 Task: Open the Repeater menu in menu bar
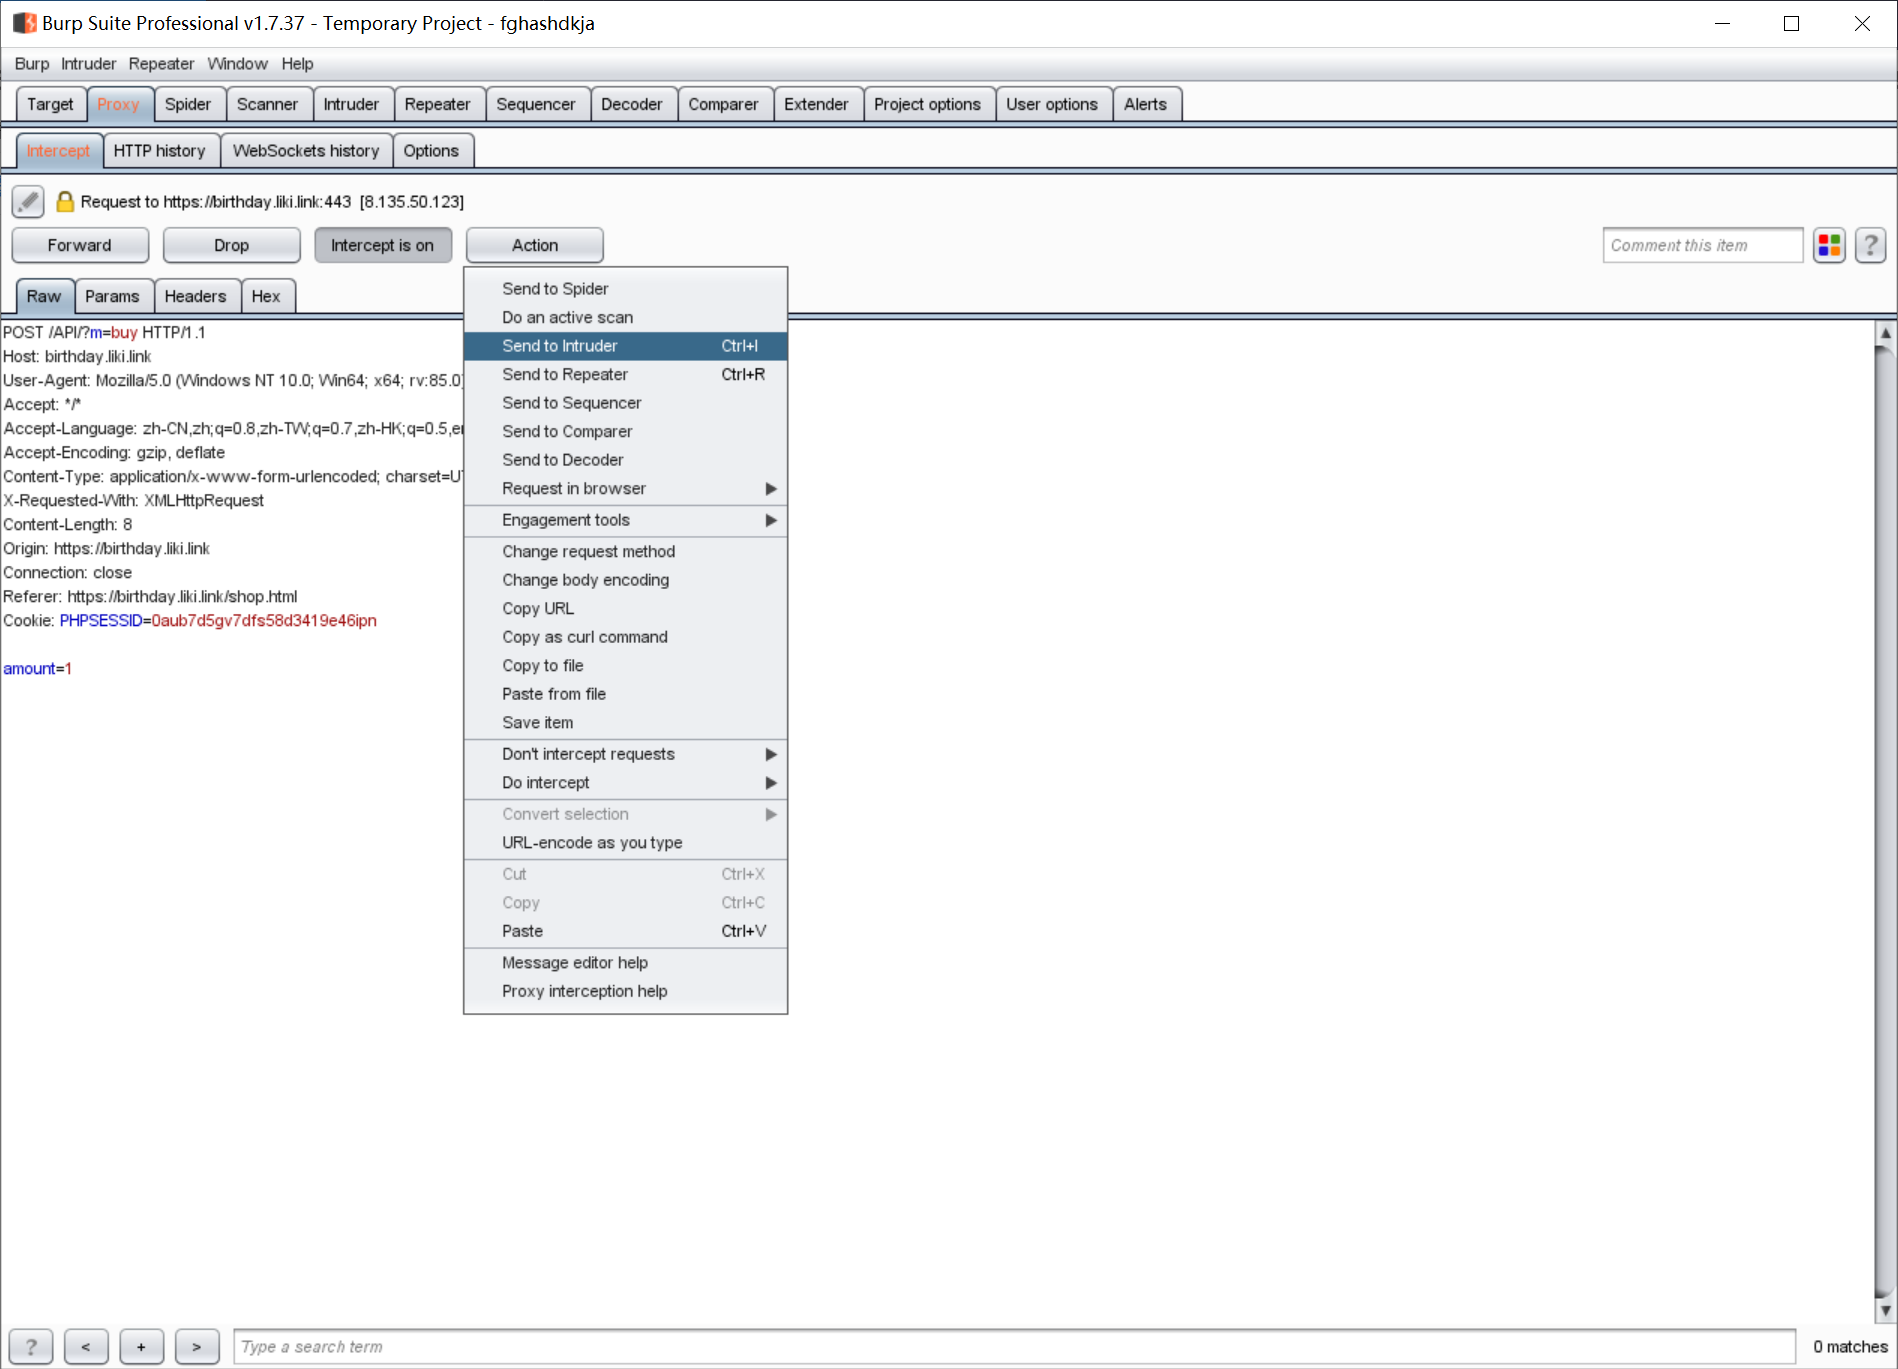[161, 63]
